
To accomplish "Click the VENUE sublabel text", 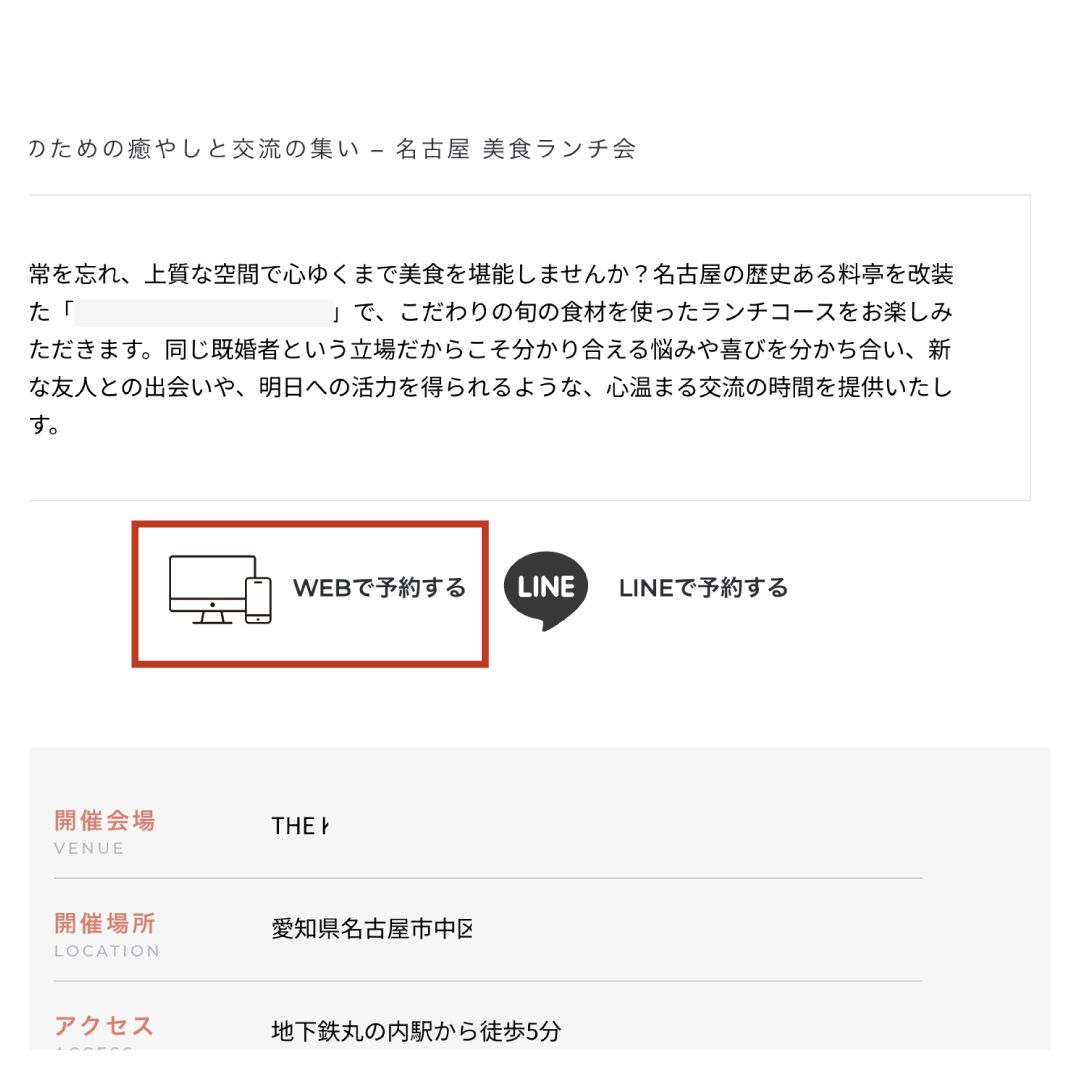I will tap(89, 848).
